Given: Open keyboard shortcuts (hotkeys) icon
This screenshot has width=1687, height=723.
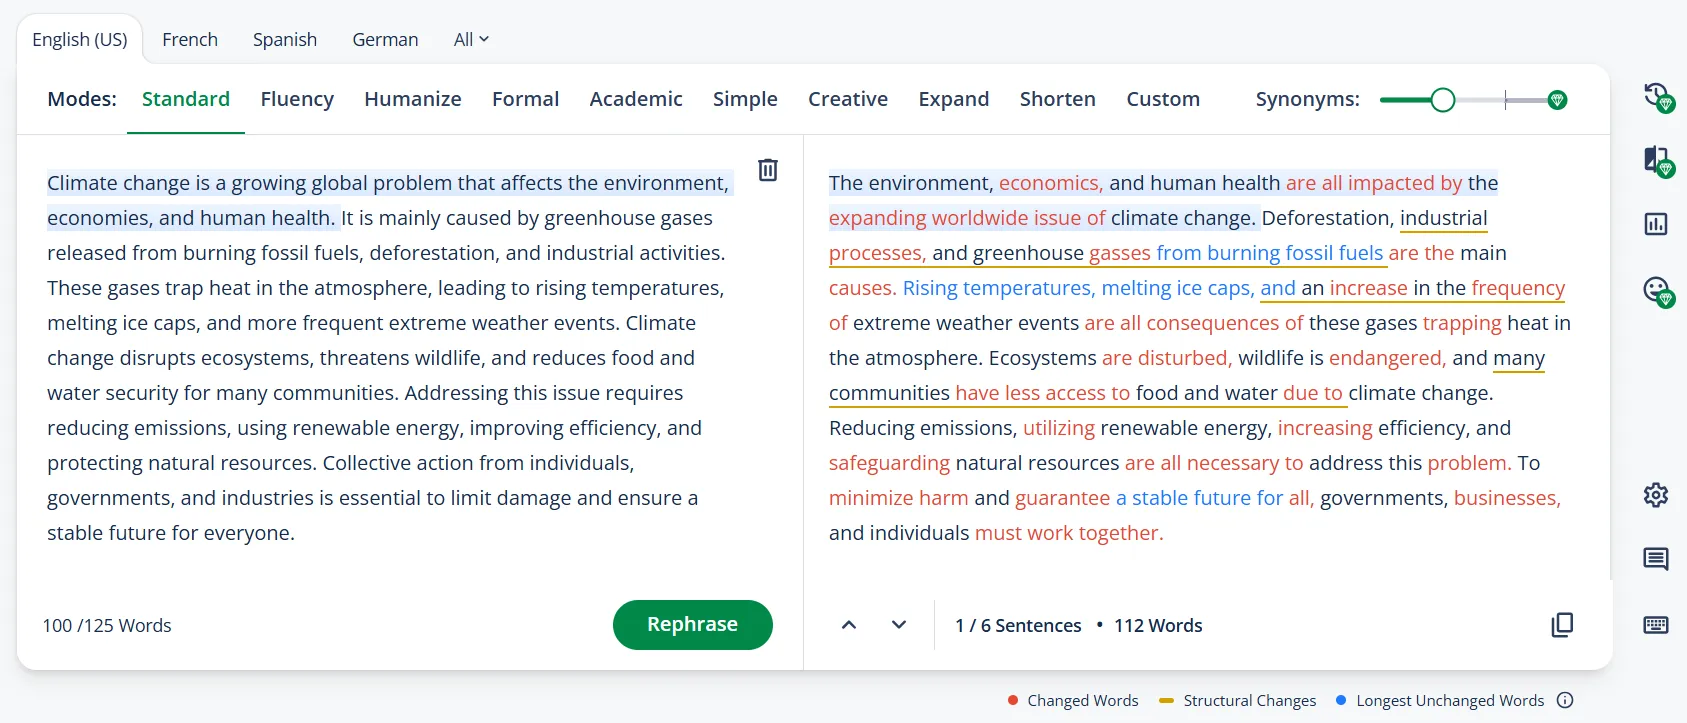Looking at the screenshot, I should [1656, 625].
